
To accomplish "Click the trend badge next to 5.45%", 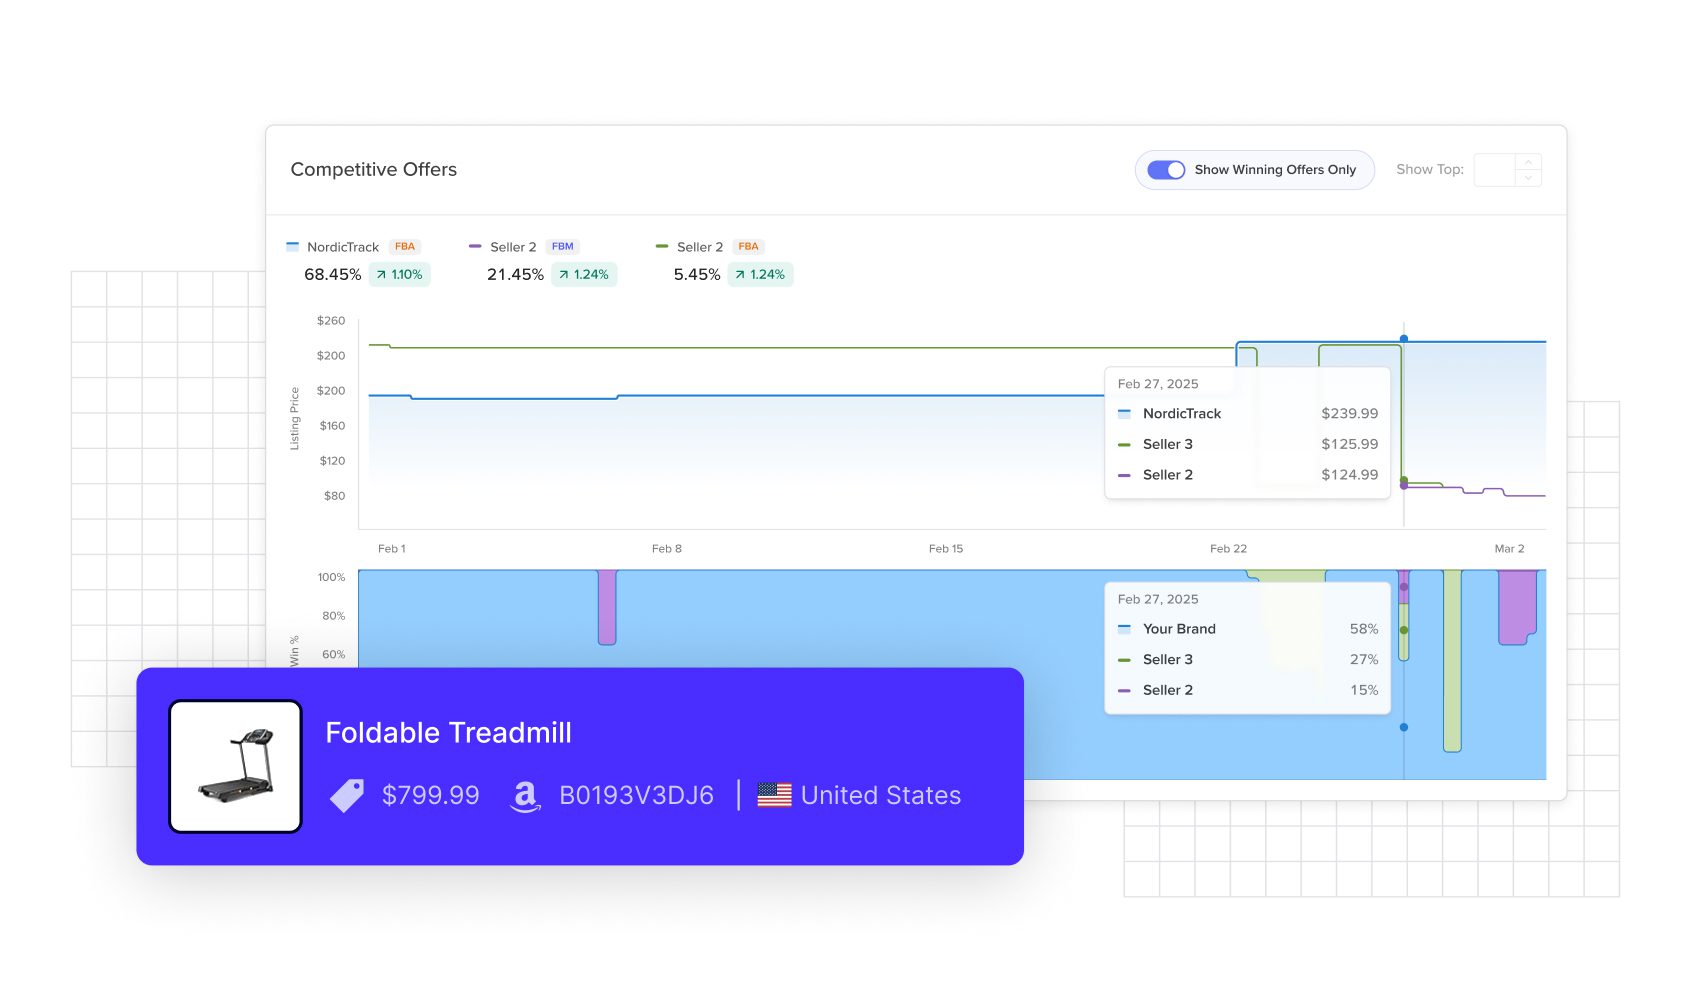I will 760,274.
